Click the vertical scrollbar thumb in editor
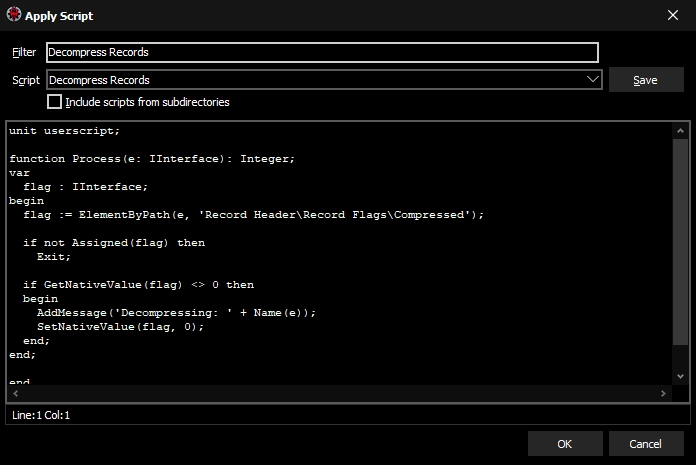This screenshot has width=696, height=465. click(680, 240)
